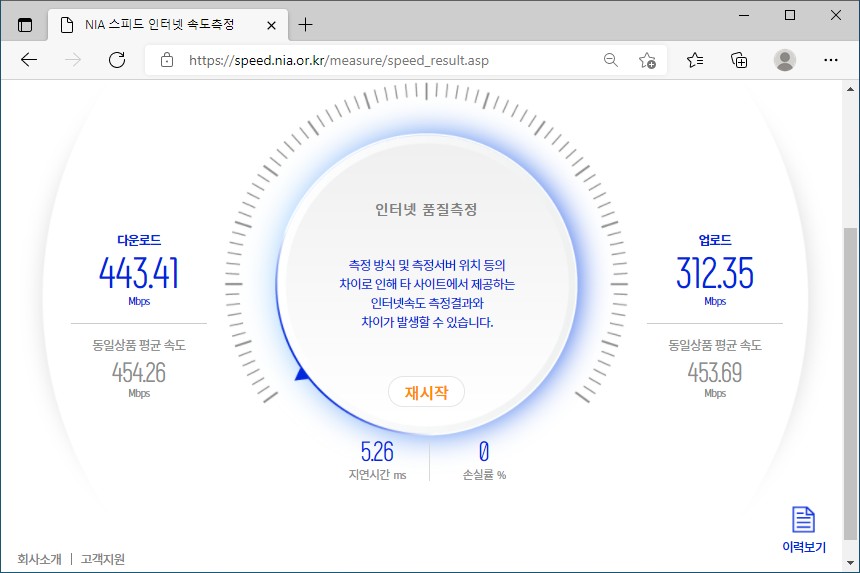
Task: Click the download speed value 443.41
Action: click(139, 273)
